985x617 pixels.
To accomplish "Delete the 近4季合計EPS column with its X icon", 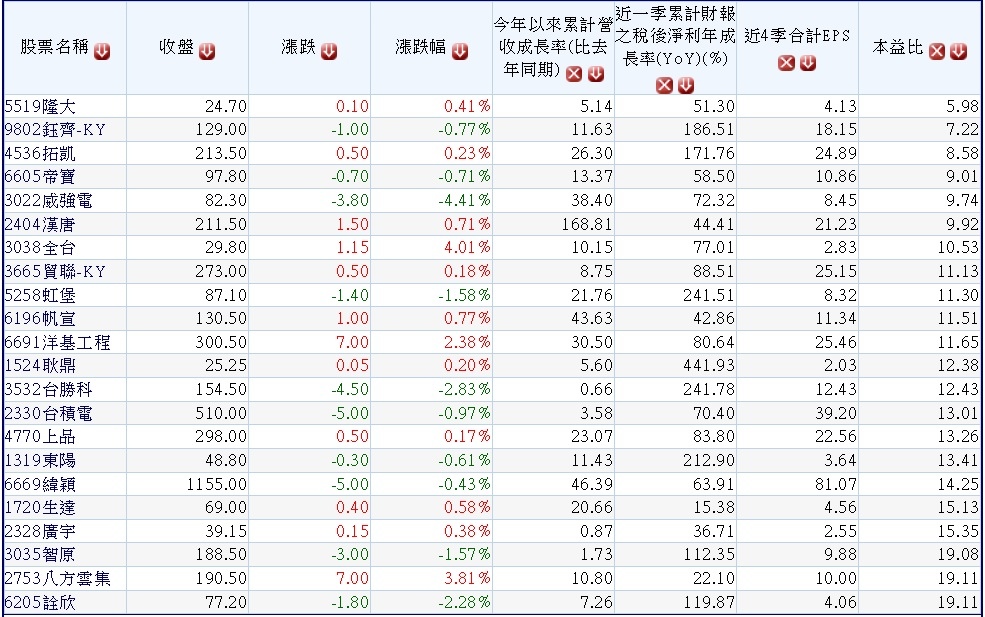I will click(x=786, y=63).
